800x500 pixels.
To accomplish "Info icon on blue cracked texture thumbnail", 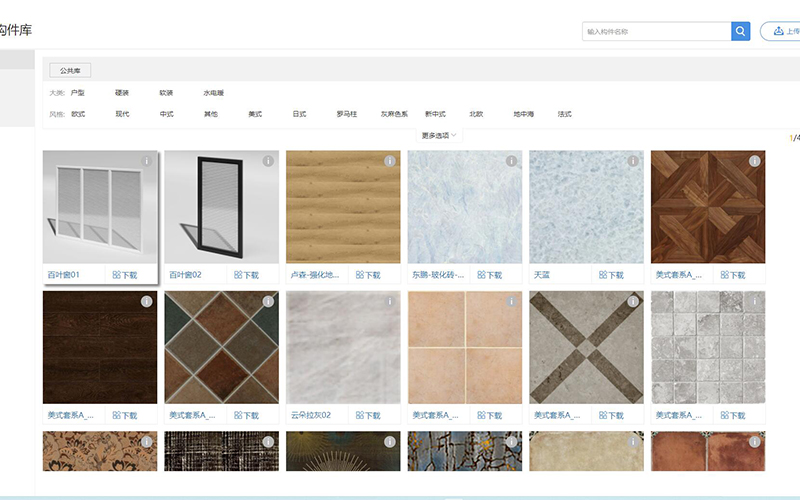I will pos(511,442).
